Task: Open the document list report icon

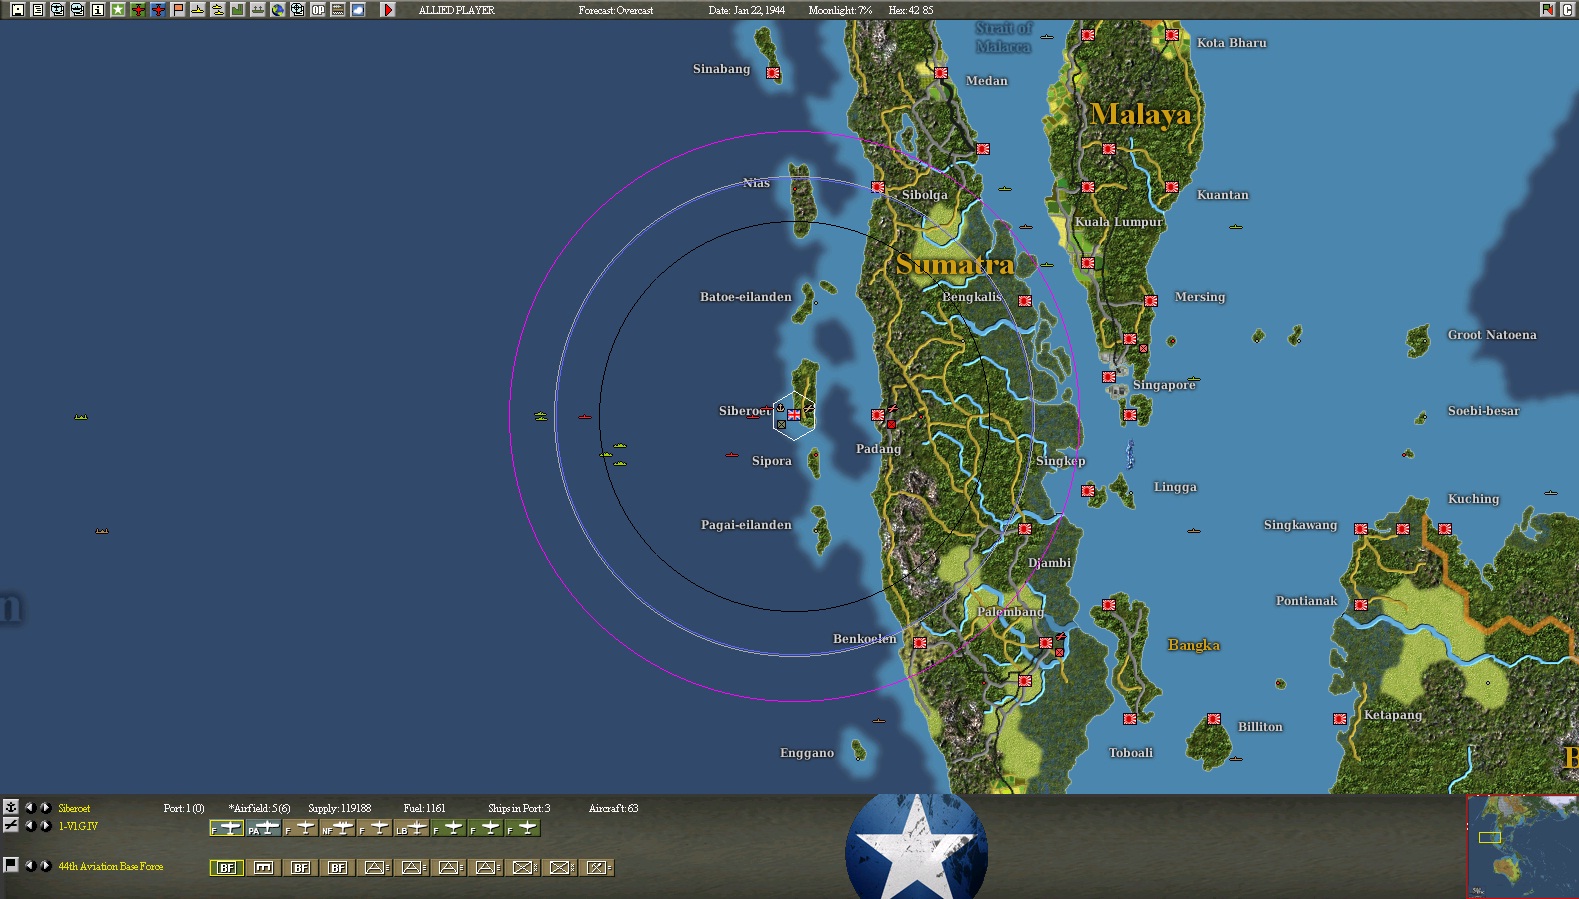Action: [37, 10]
